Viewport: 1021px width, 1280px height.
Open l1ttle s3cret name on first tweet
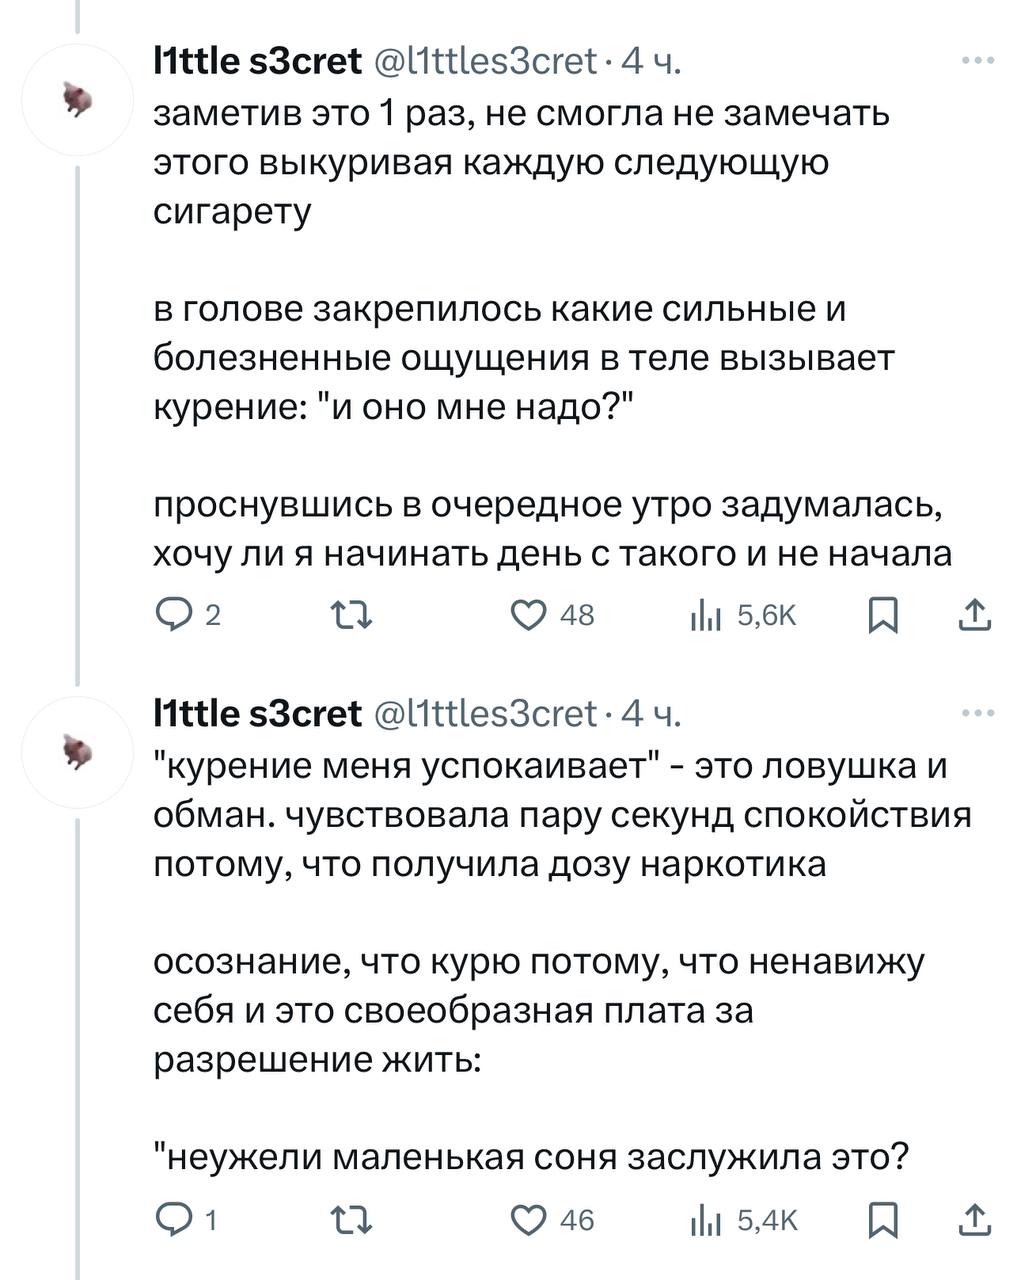(257, 62)
